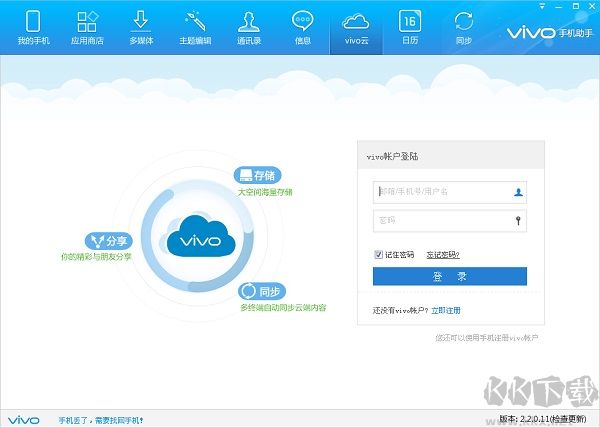Image resolution: width=600 pixels, height=428 pixels.
Task: Click the blue 登录 button
Action: (x=450, y=276)
